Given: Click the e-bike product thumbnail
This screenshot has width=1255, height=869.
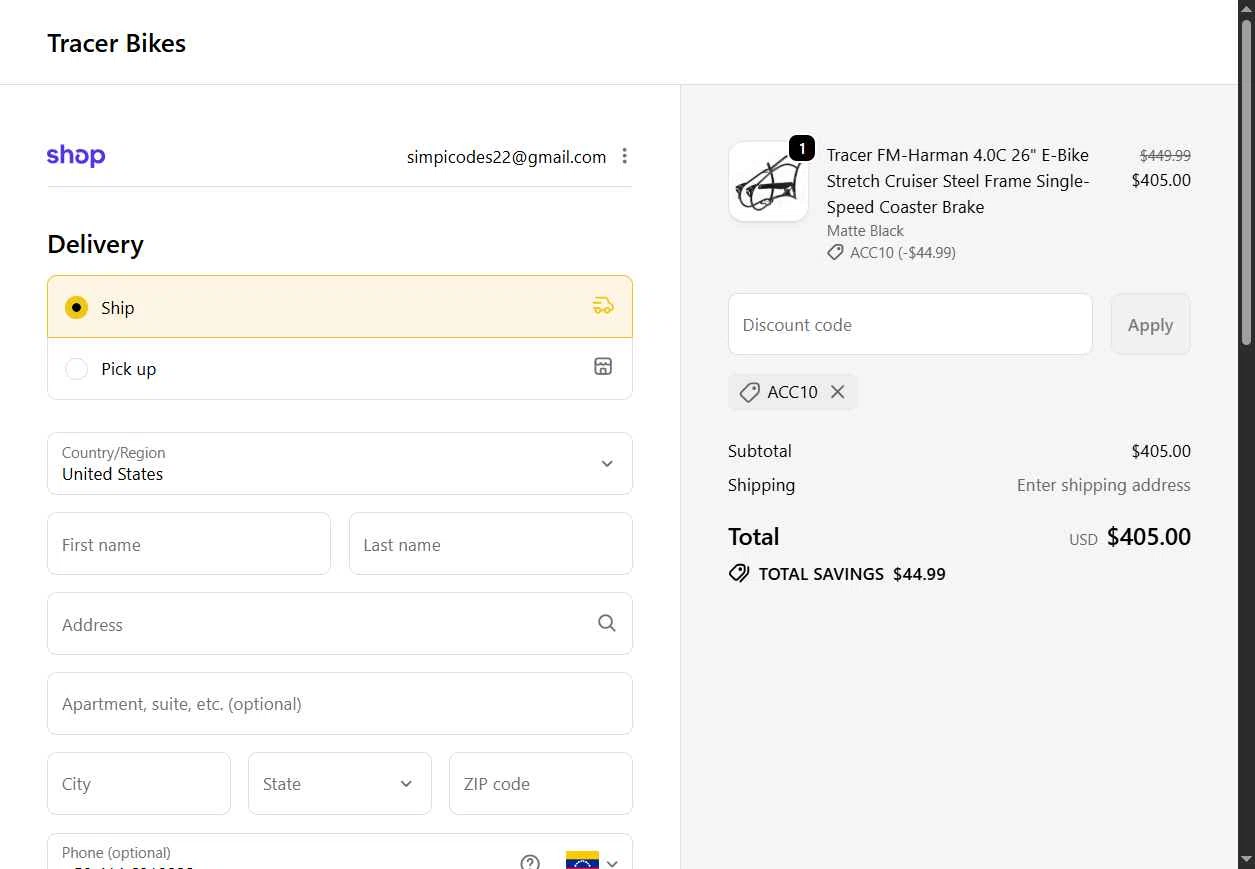Looking at the screenshot, I should (x=768, y=181).
